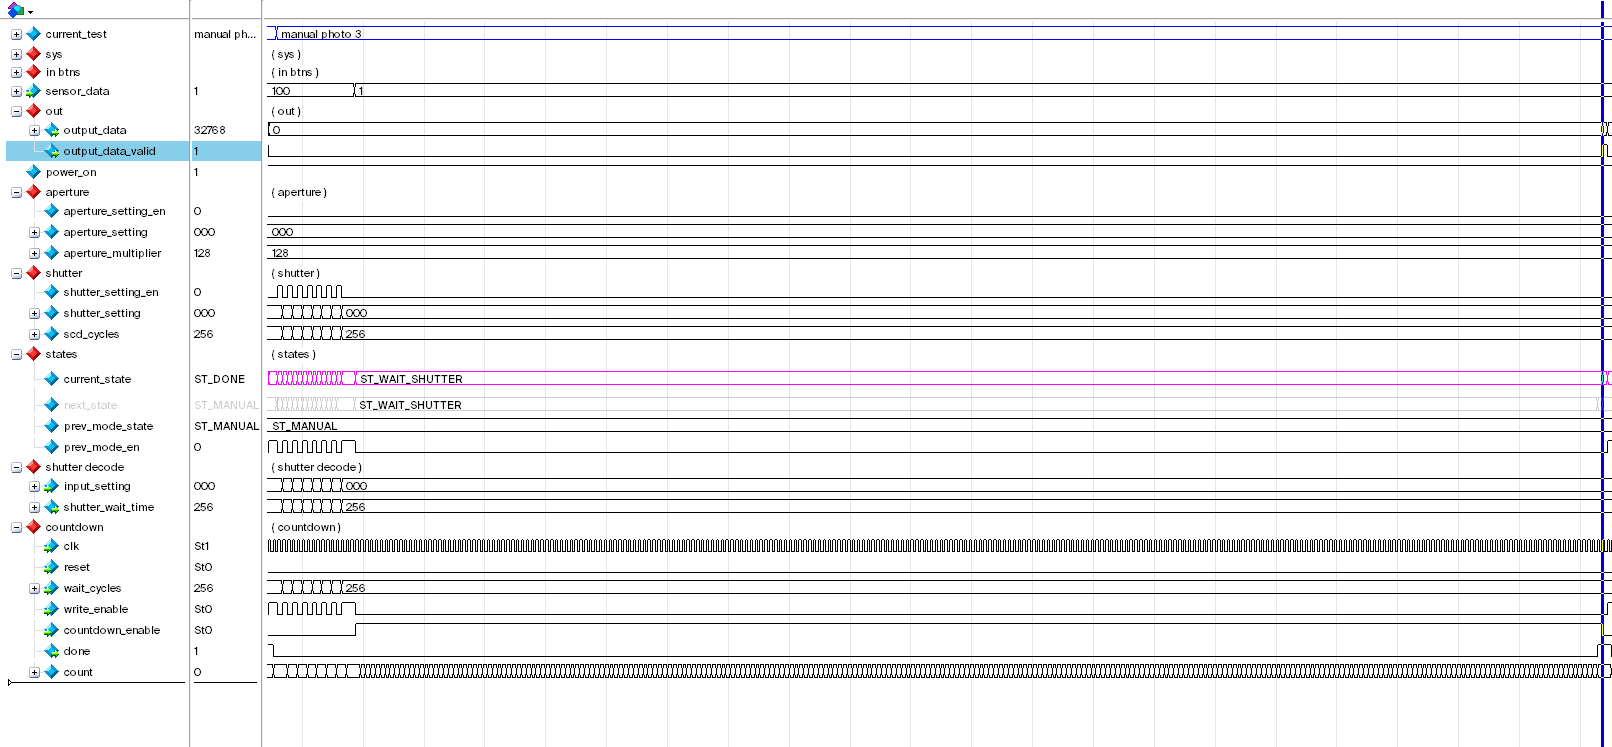Click the red diamond icon beside shutter group

[x=33, y=273]
